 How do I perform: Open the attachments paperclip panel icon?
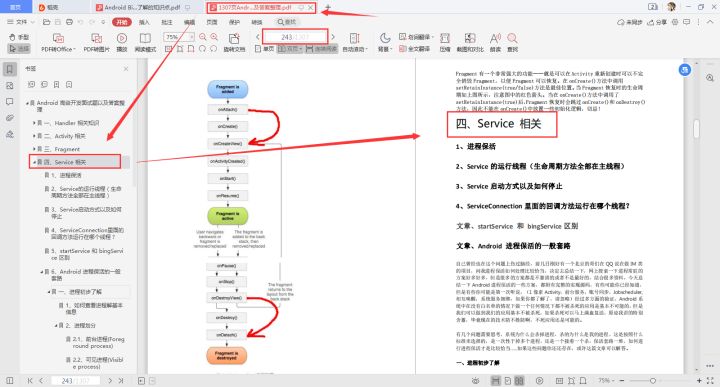10,118
